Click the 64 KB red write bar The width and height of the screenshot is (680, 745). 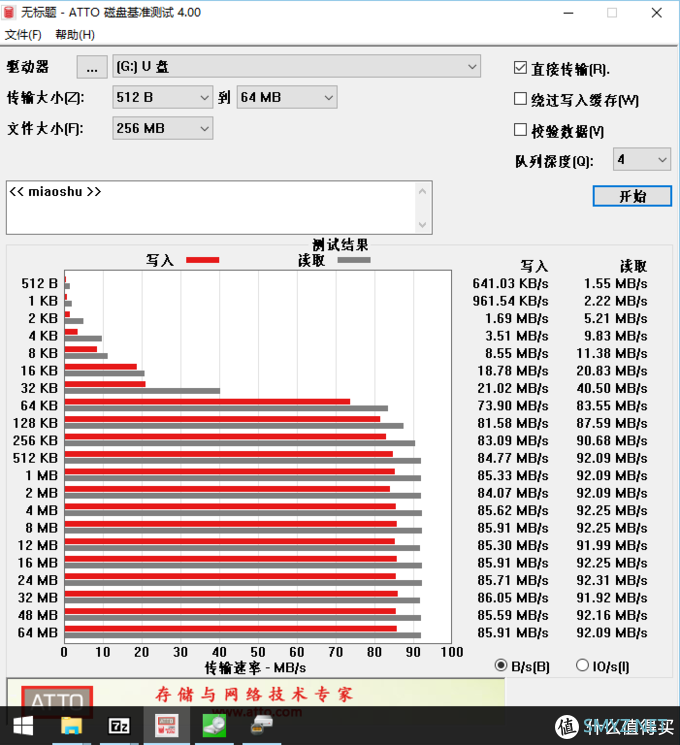click(x=207, y=402)
